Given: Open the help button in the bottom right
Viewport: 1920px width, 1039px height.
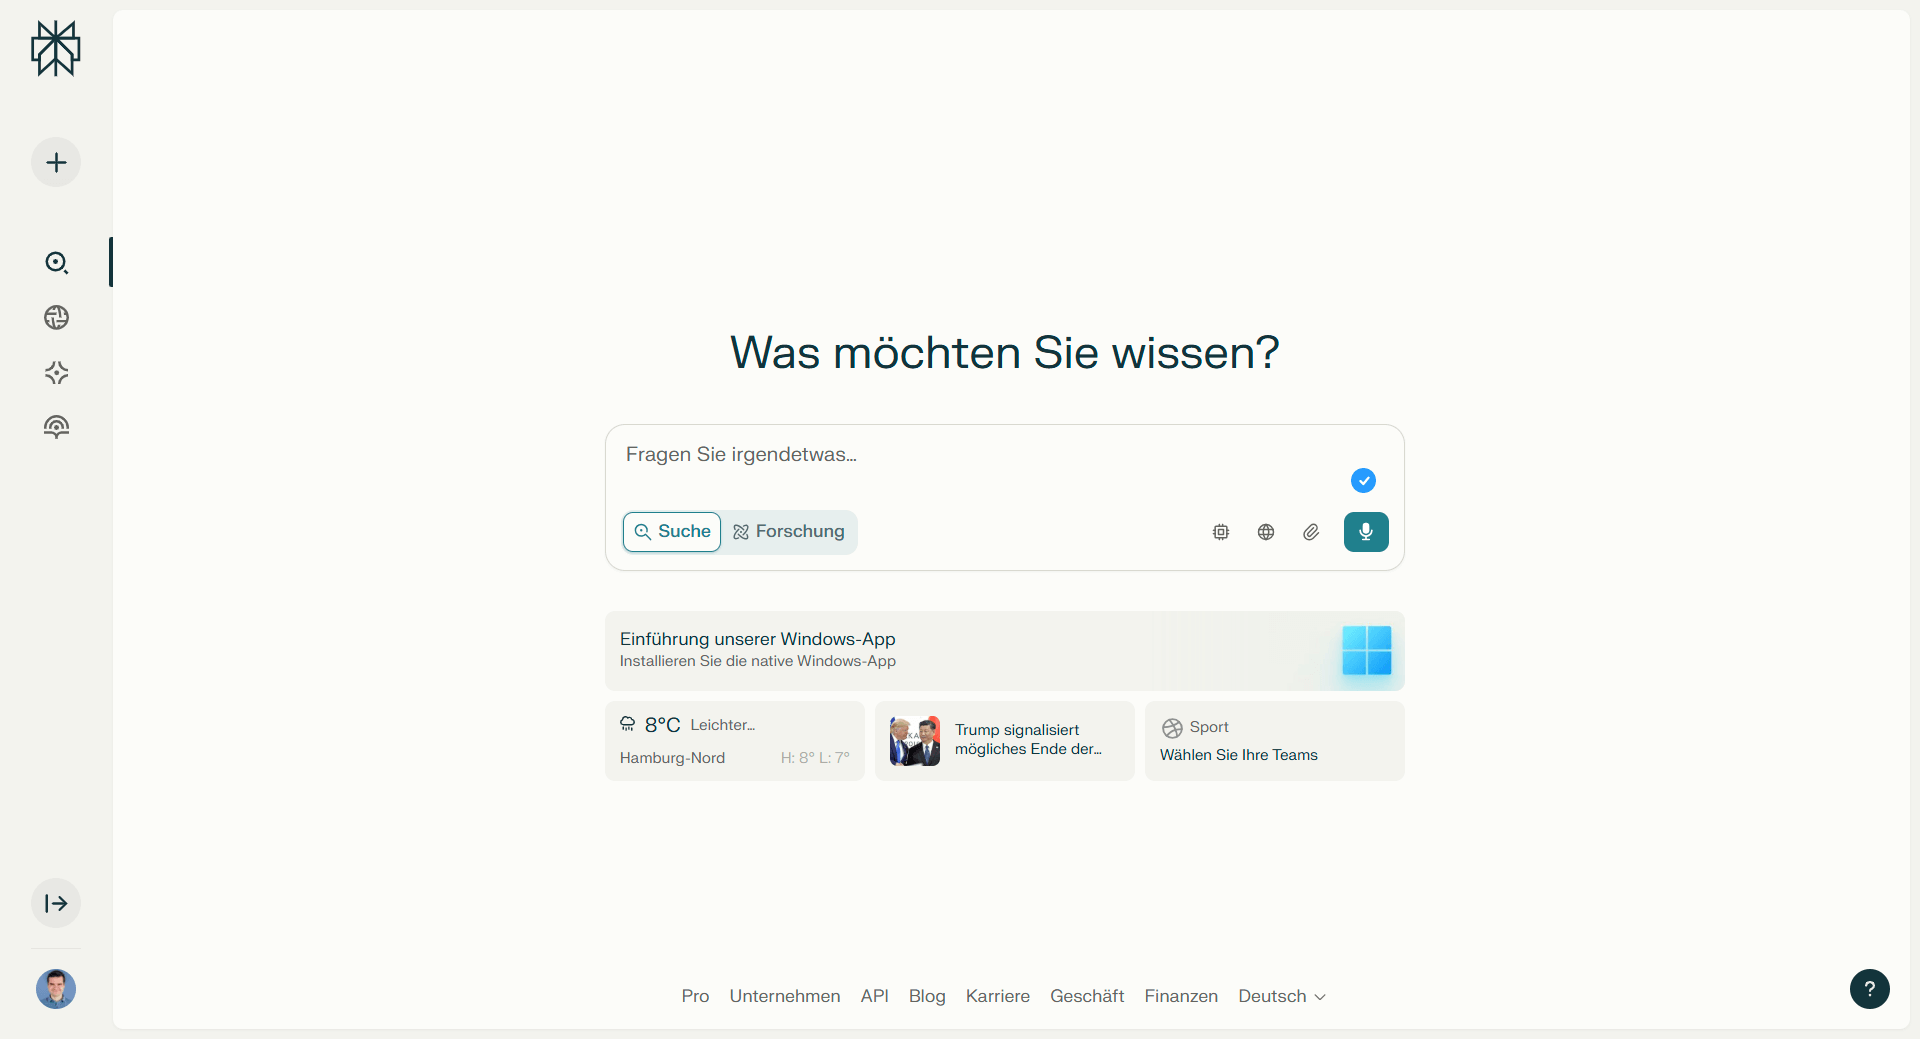Looking at the screenshot, I should tap(1870, 989).
